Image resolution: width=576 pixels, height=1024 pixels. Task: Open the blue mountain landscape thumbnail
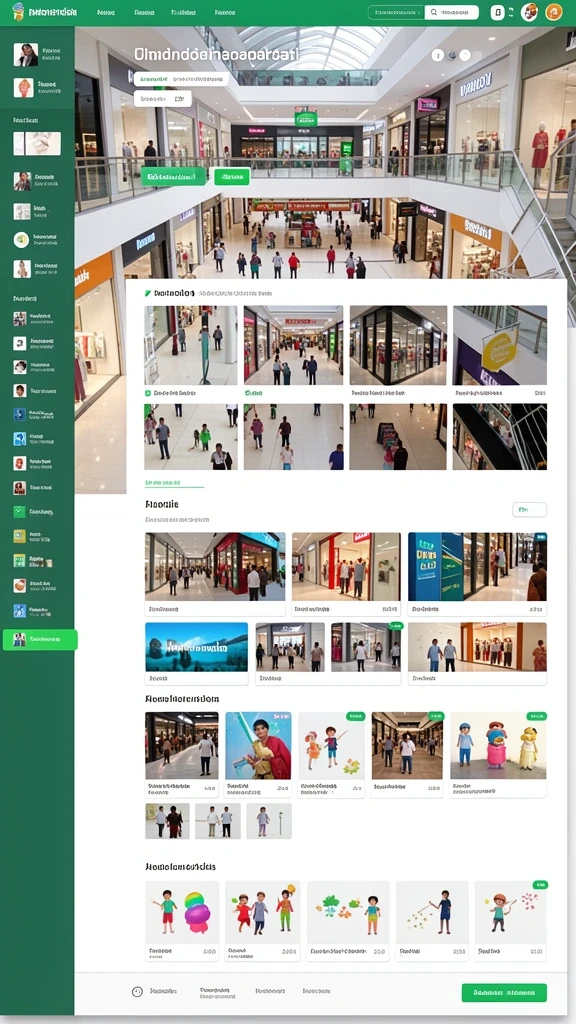tap(197, 647)
